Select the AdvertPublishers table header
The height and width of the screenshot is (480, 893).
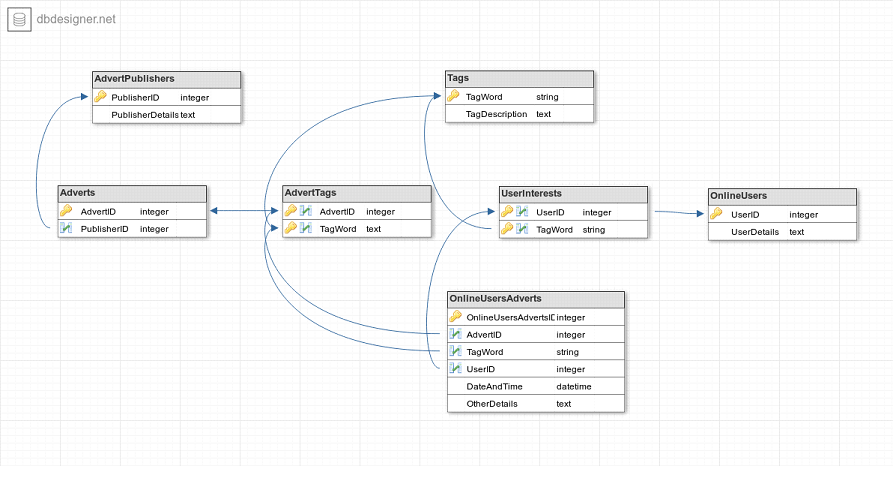[x=167, y=79]
